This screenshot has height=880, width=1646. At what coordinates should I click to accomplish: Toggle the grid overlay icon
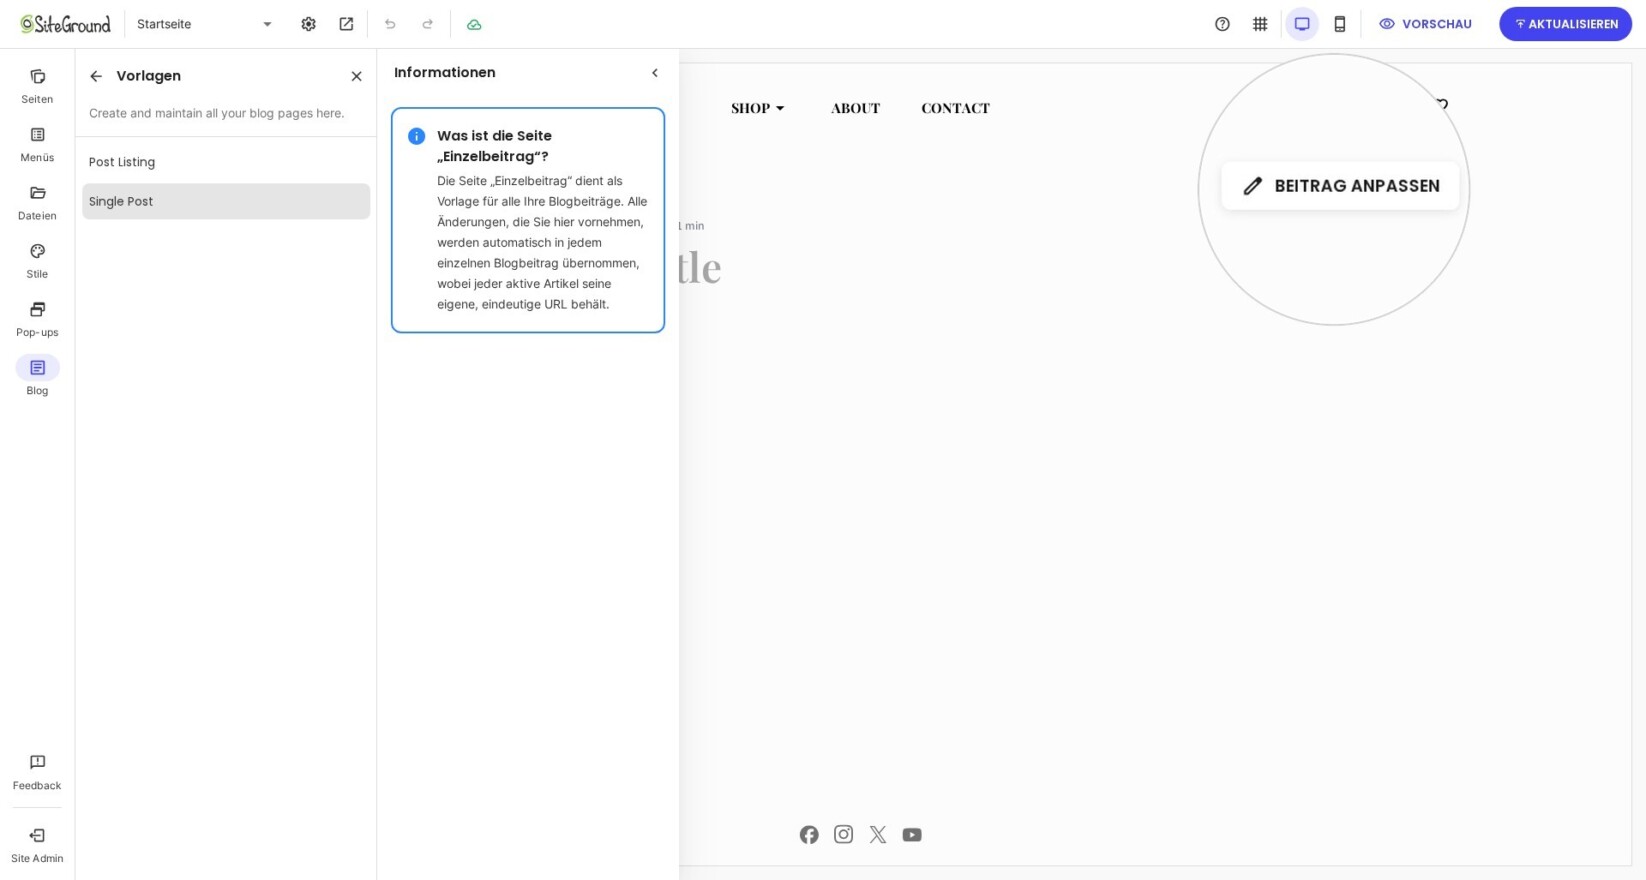click(x=1260, y=24)
